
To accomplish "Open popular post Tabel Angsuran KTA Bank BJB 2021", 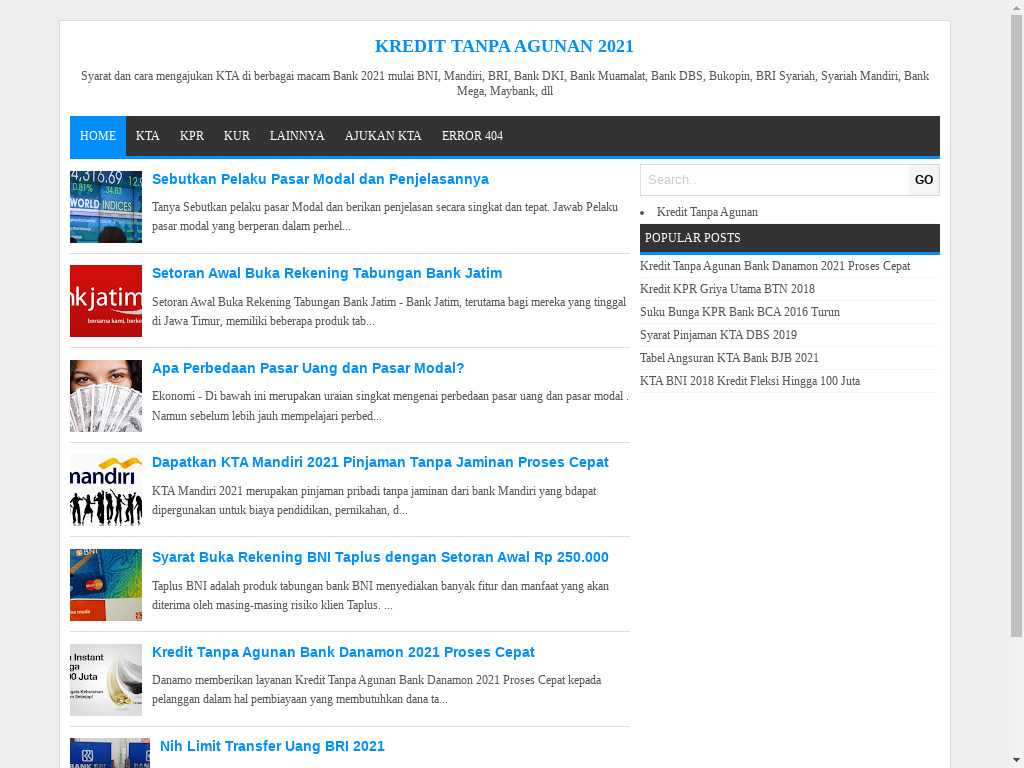I will point(729,358).
